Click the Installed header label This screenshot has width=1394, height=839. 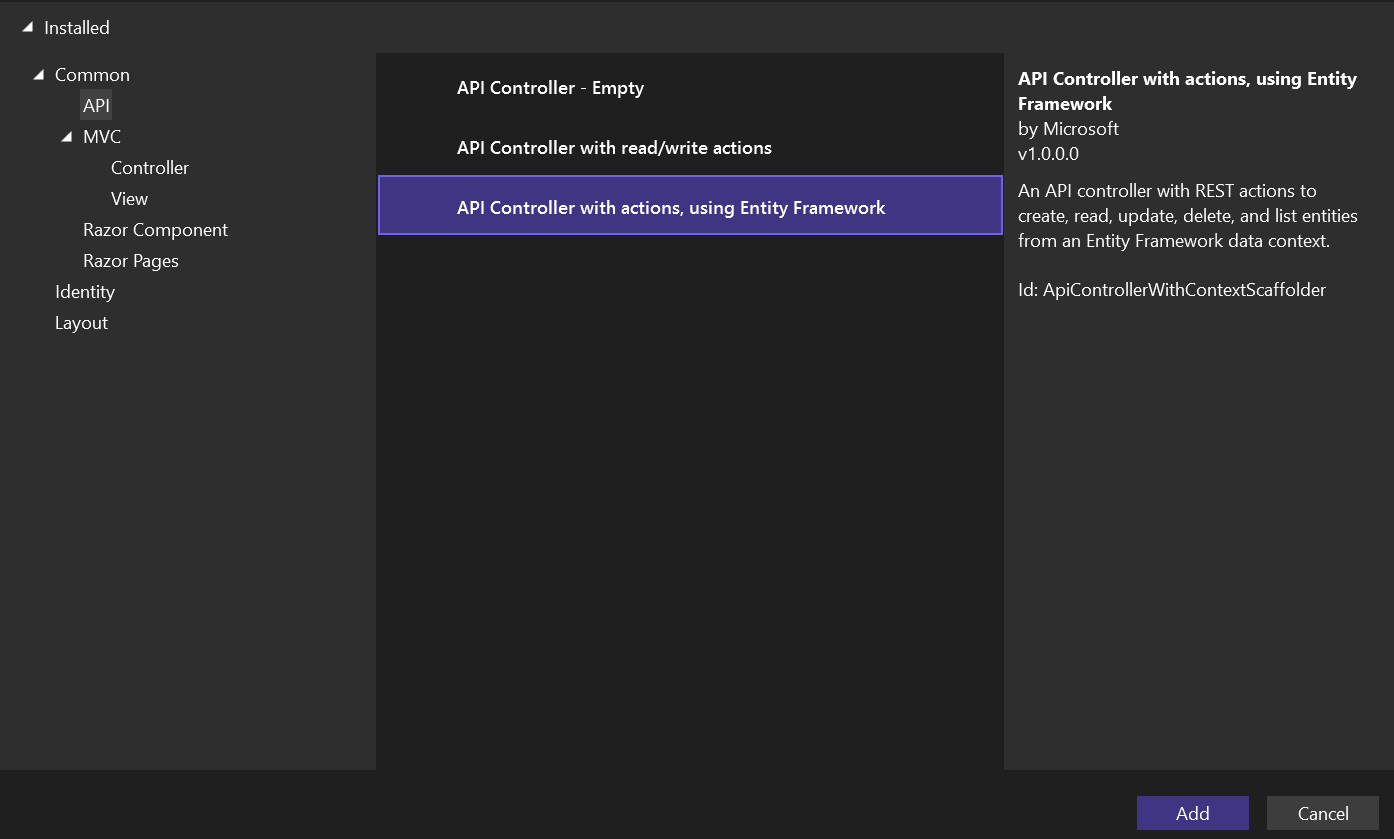(77, 28)
